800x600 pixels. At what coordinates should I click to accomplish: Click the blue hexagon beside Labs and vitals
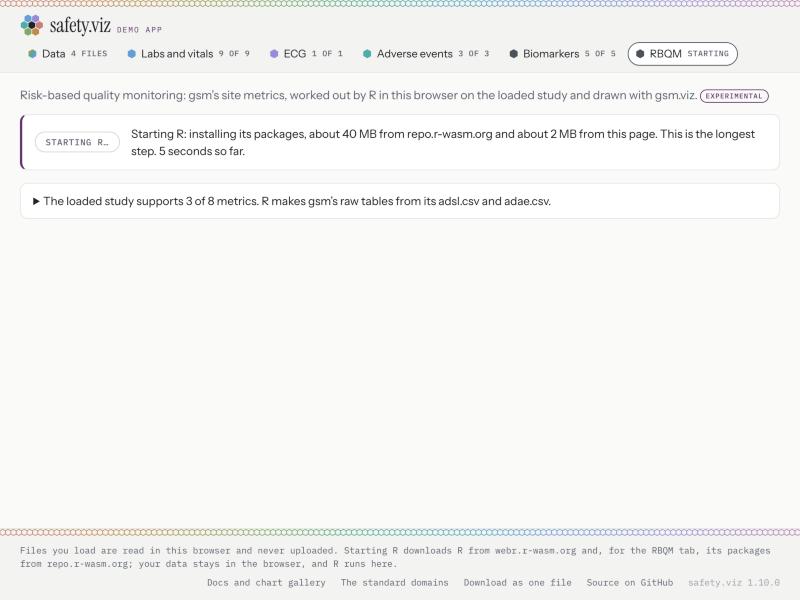(x=132, y=54)
